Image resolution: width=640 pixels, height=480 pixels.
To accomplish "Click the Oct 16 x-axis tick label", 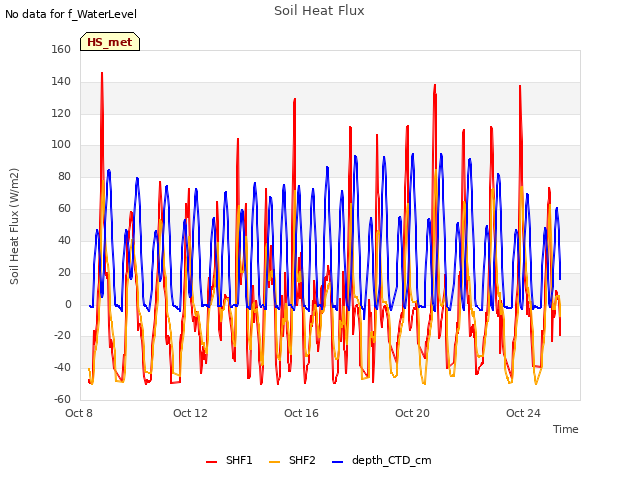I will pos(301,413).
